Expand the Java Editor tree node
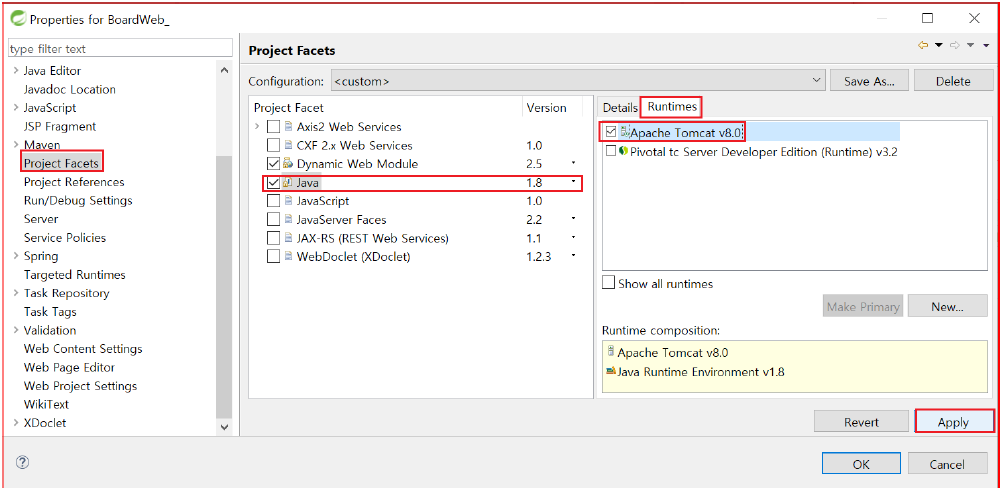The height and width of the screenshot is (491, 1004). coord(16,70)
